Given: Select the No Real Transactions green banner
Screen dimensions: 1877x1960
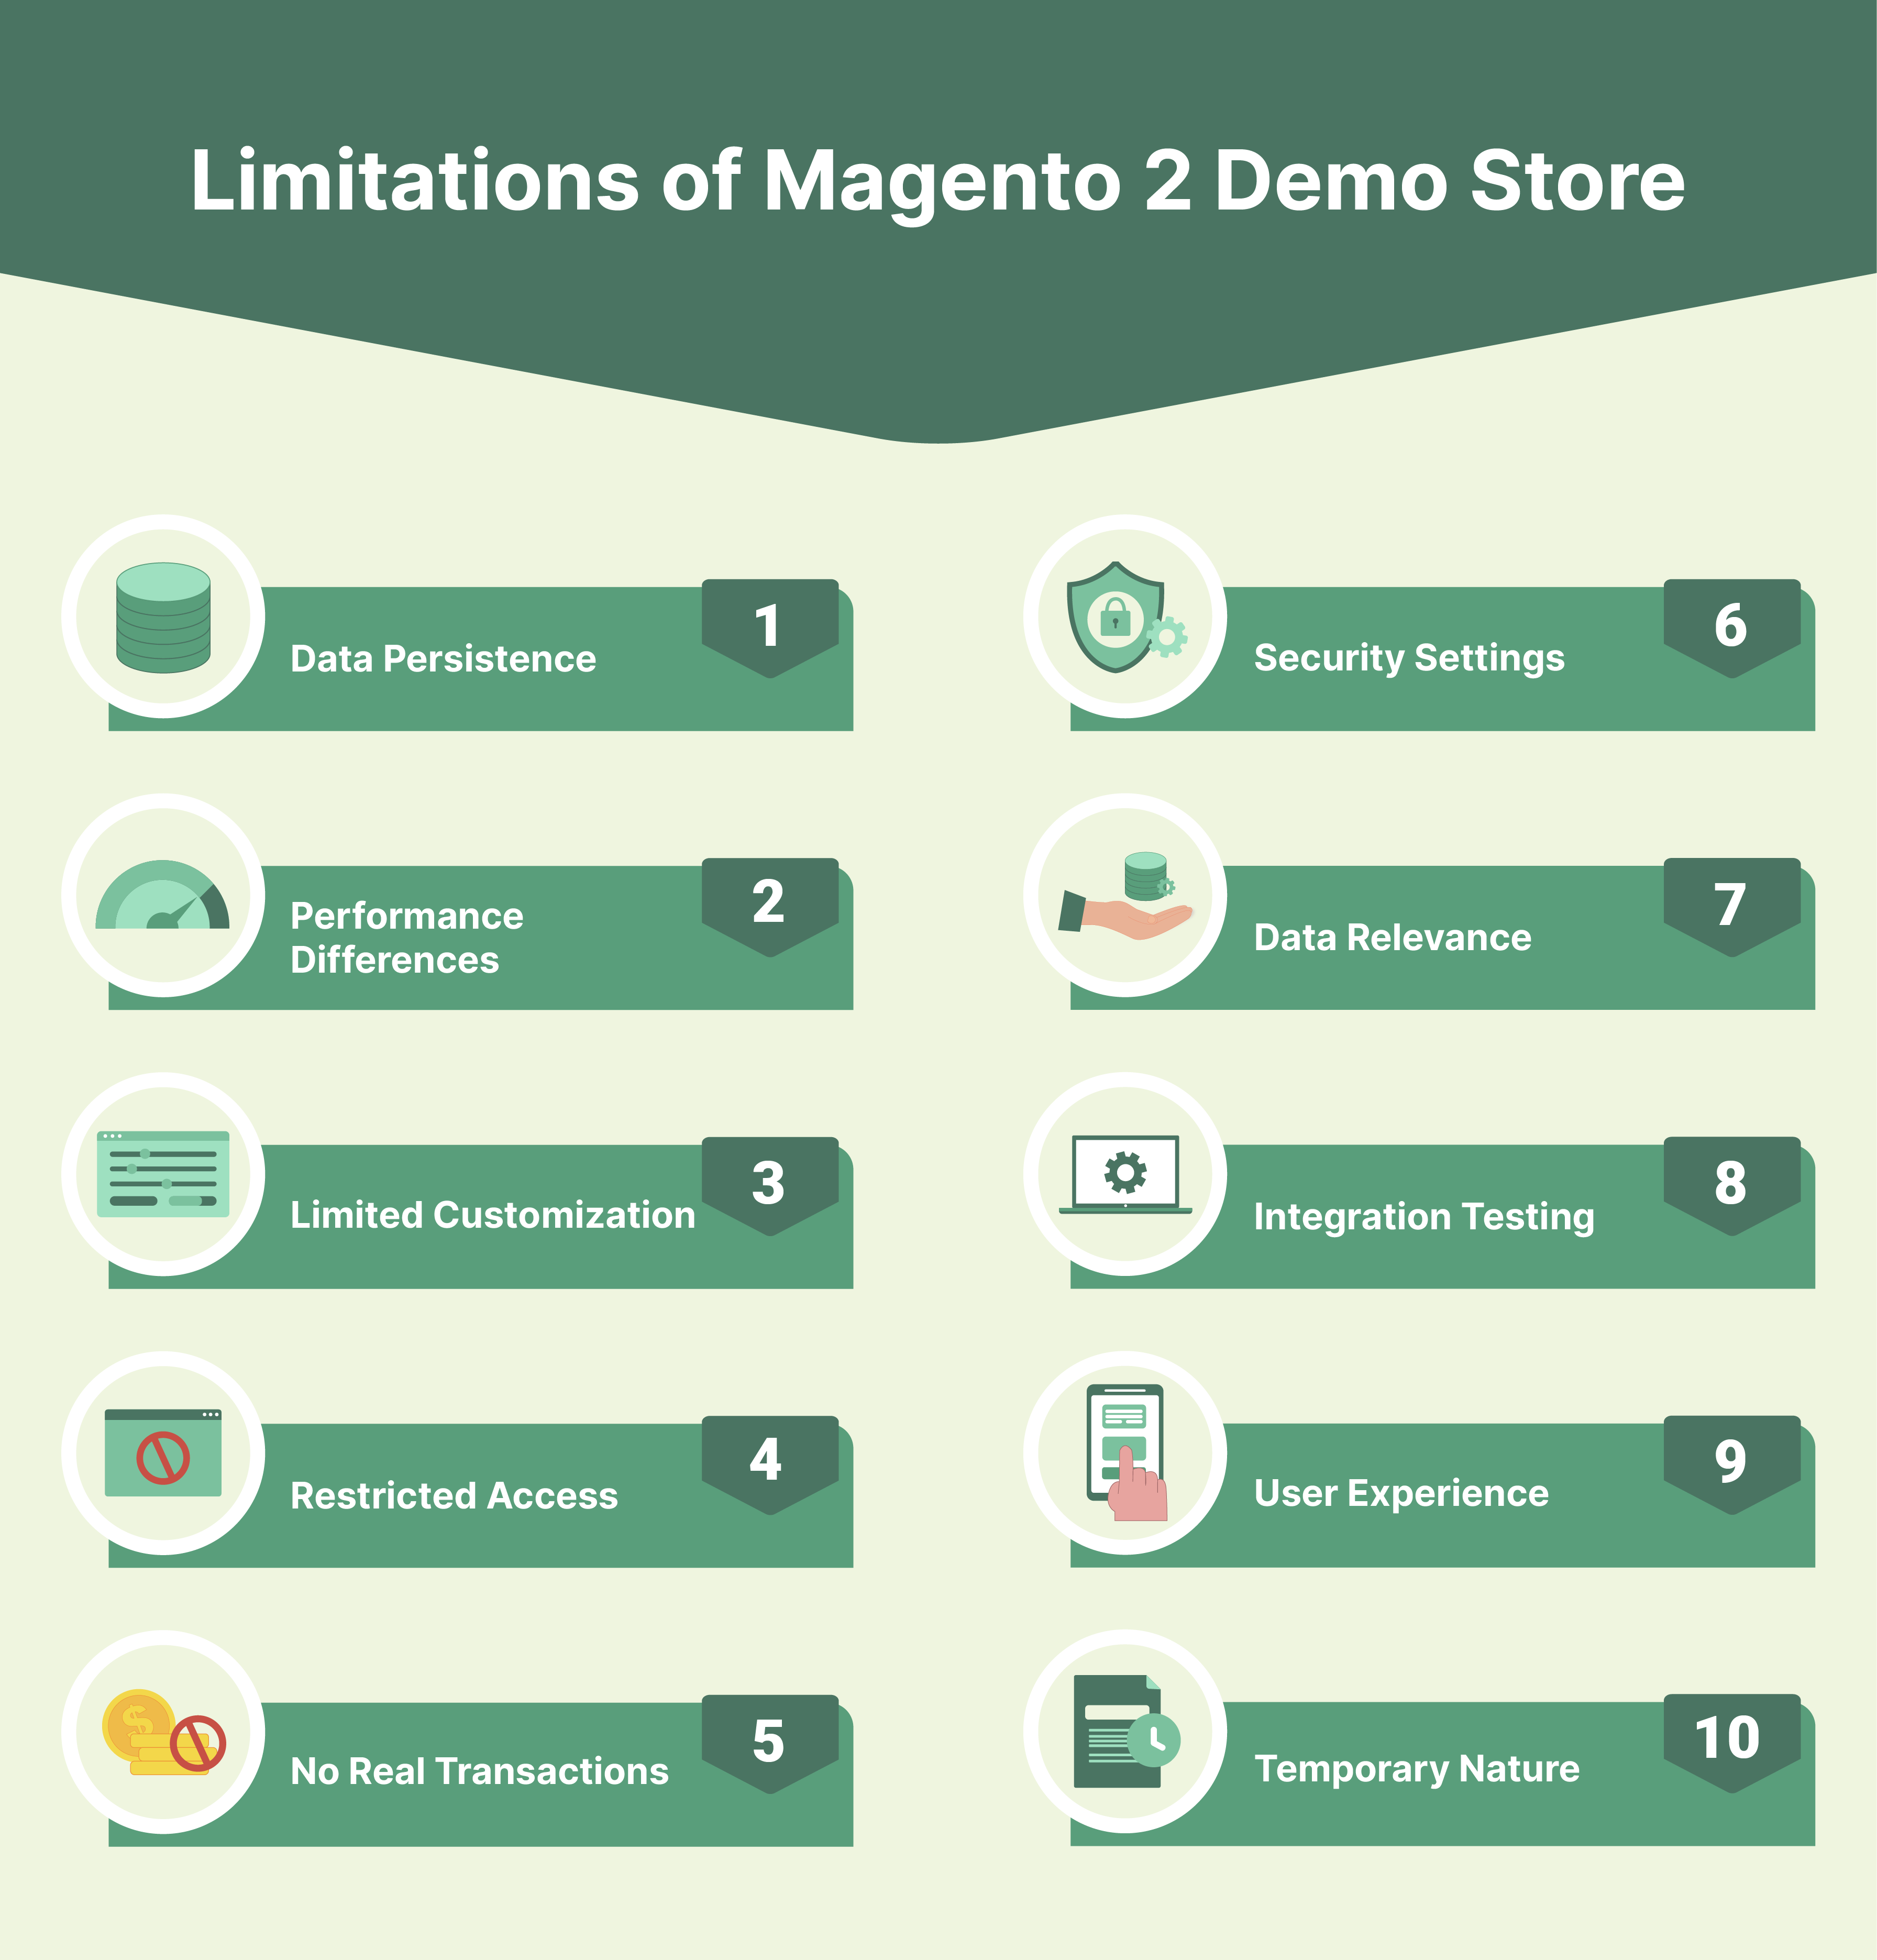Looking at the screenshot, I should tap(525, 1767).
